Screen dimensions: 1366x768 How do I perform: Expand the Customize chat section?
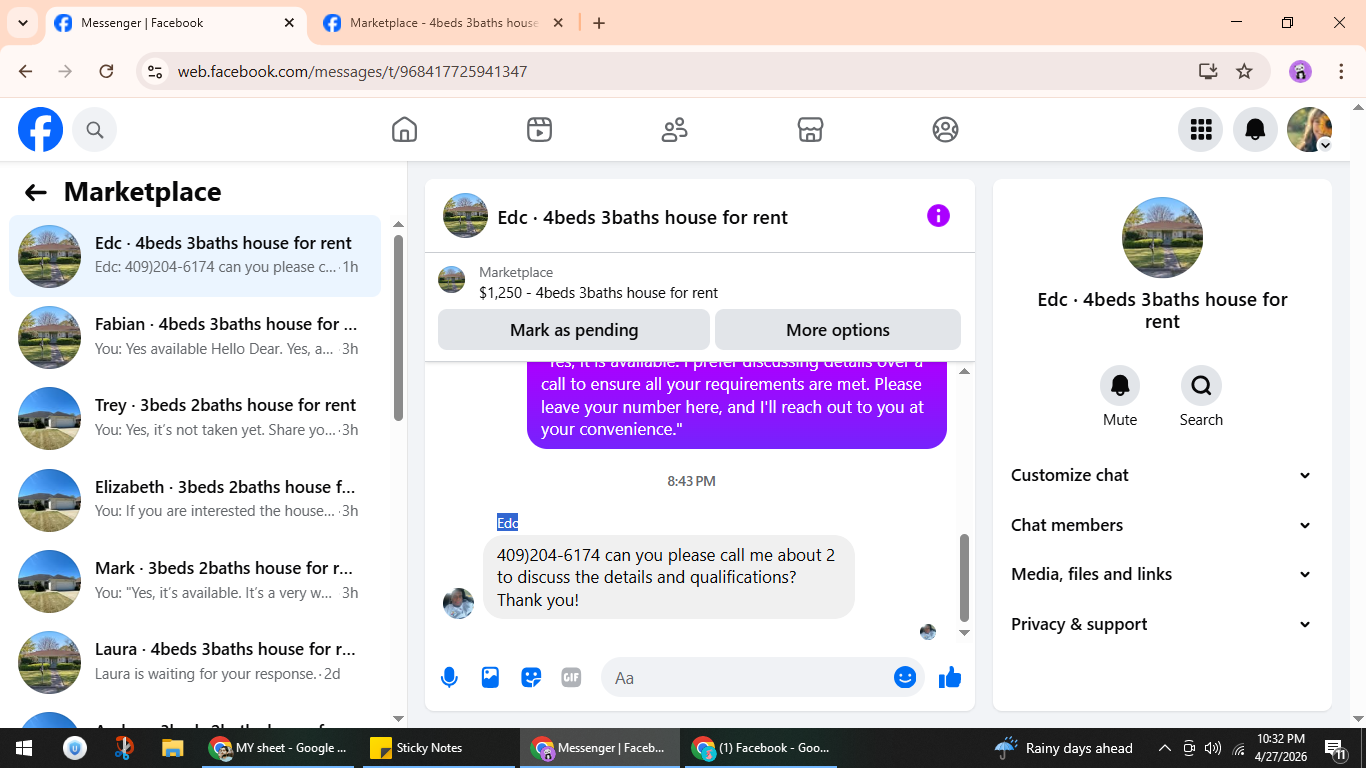tap(1161, 475)
